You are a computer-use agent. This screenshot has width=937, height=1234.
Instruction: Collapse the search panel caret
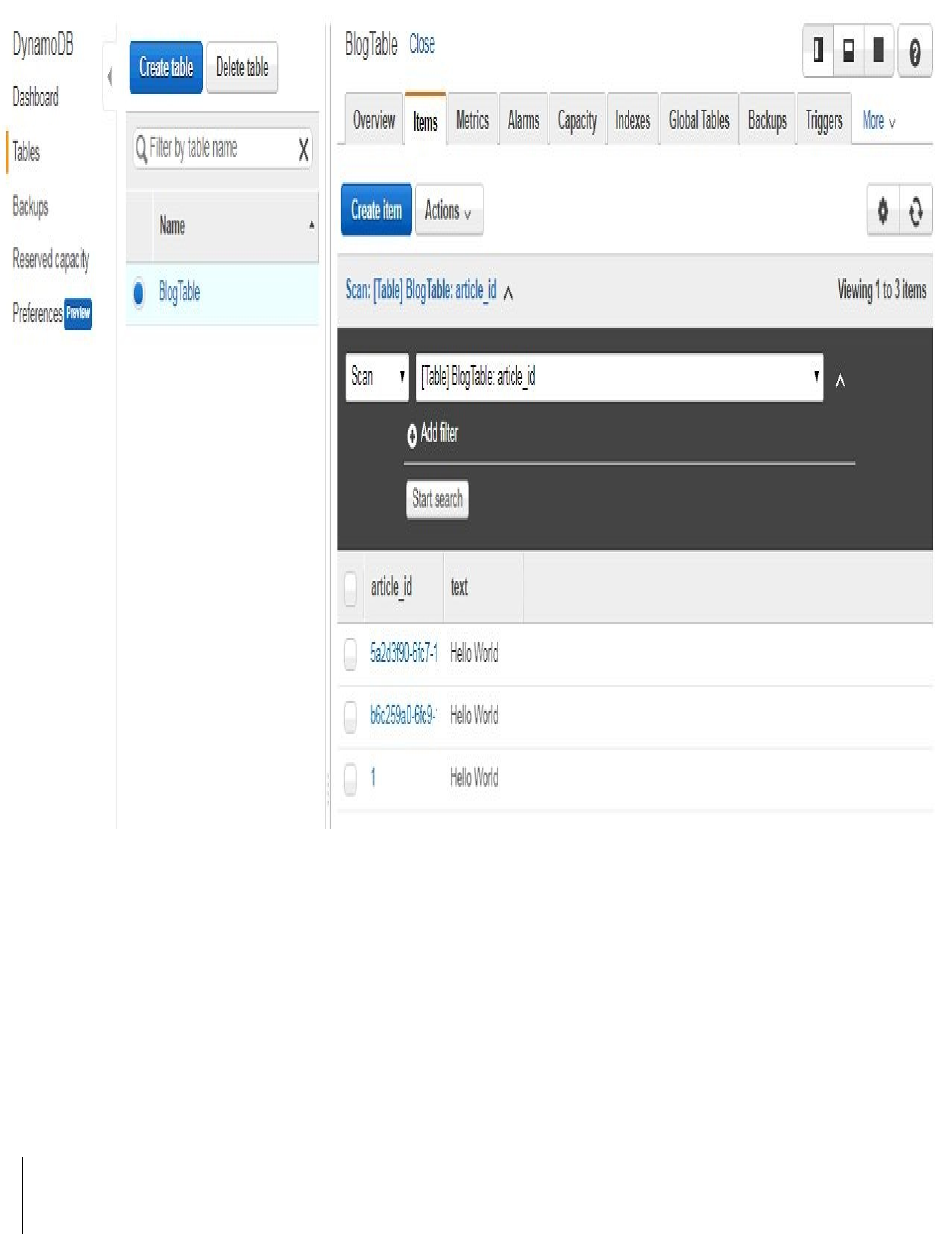point(840,380)
